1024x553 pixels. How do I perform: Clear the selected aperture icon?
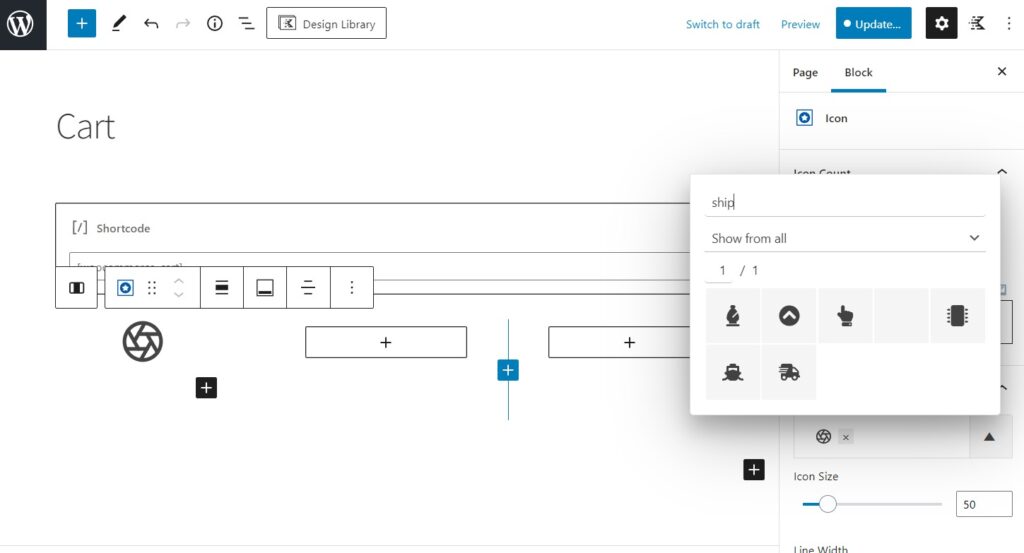846,437
